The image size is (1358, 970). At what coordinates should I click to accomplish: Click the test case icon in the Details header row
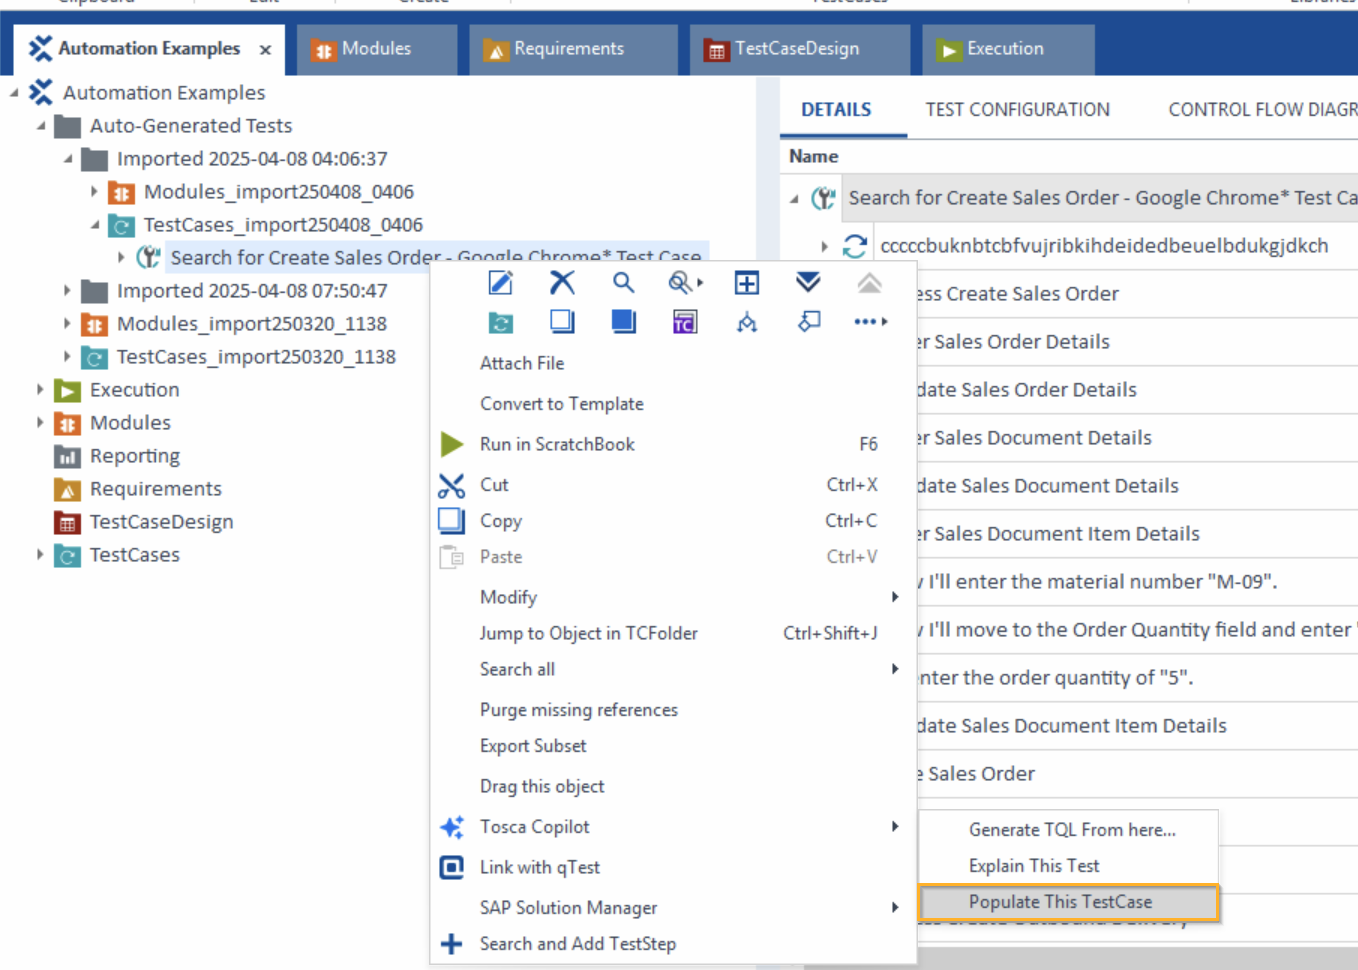[824, 198]
